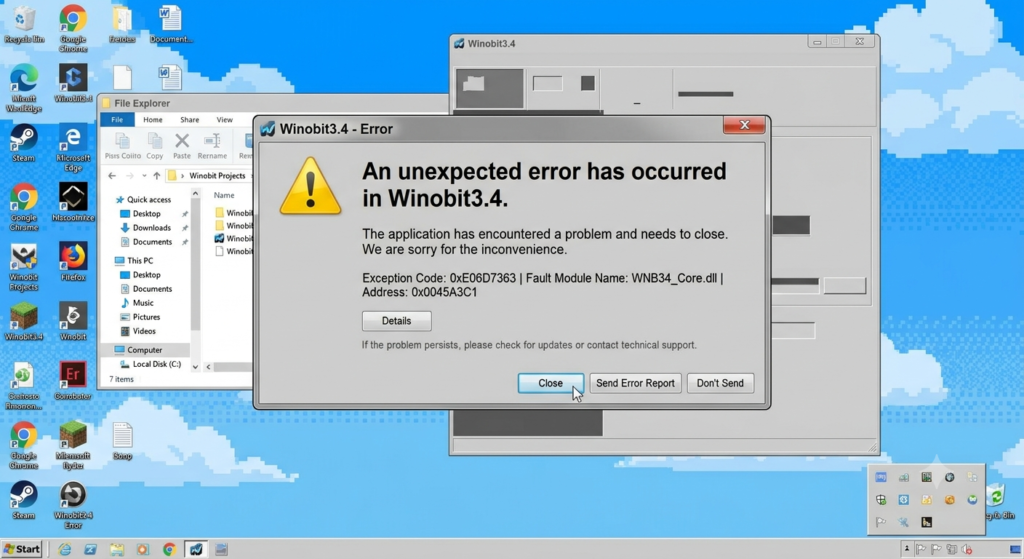Click the File Explorer taskbar icon
Screen dimensions: 1024x559
point(117,550)
